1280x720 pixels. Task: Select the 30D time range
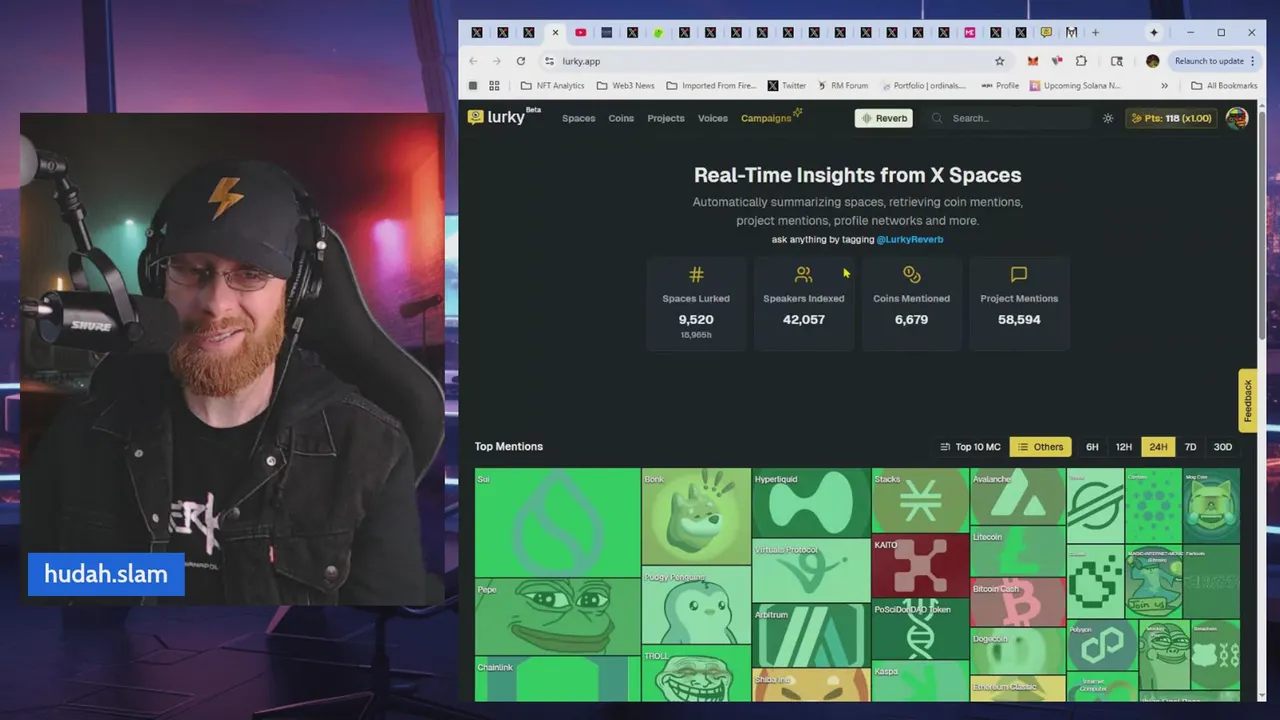tap(1222, 447)
